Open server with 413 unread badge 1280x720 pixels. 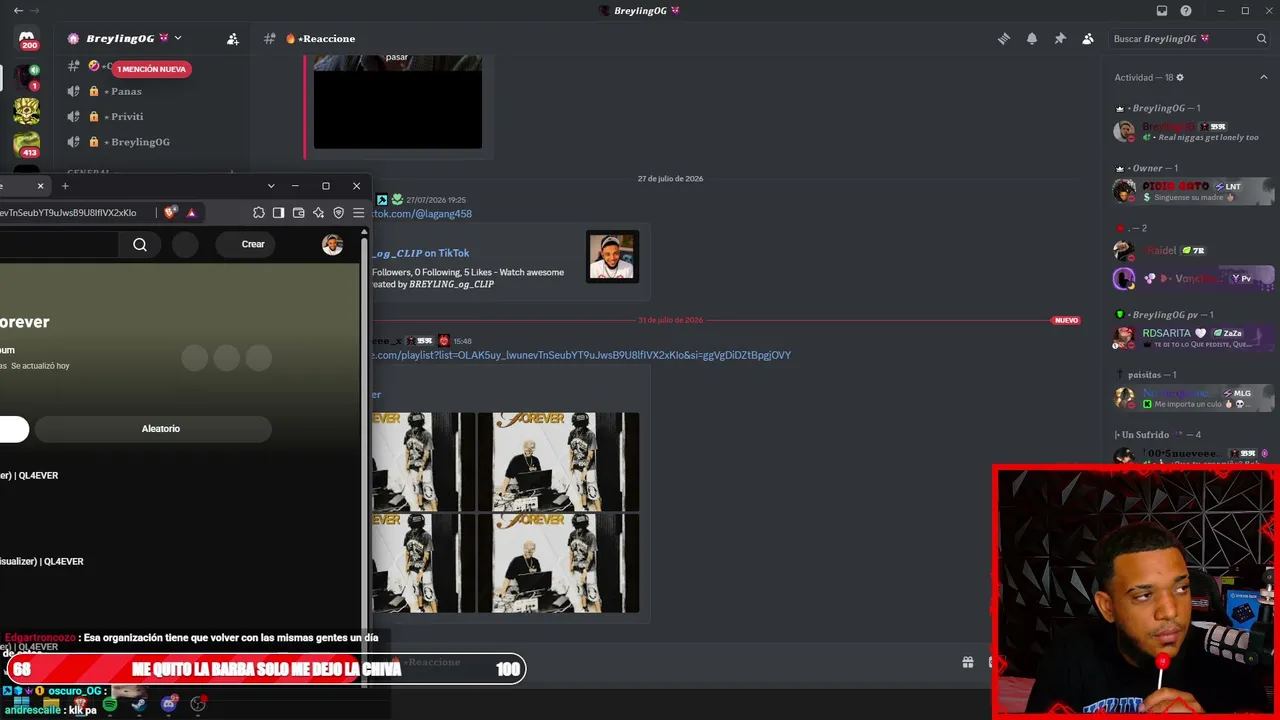pos(27,144)
